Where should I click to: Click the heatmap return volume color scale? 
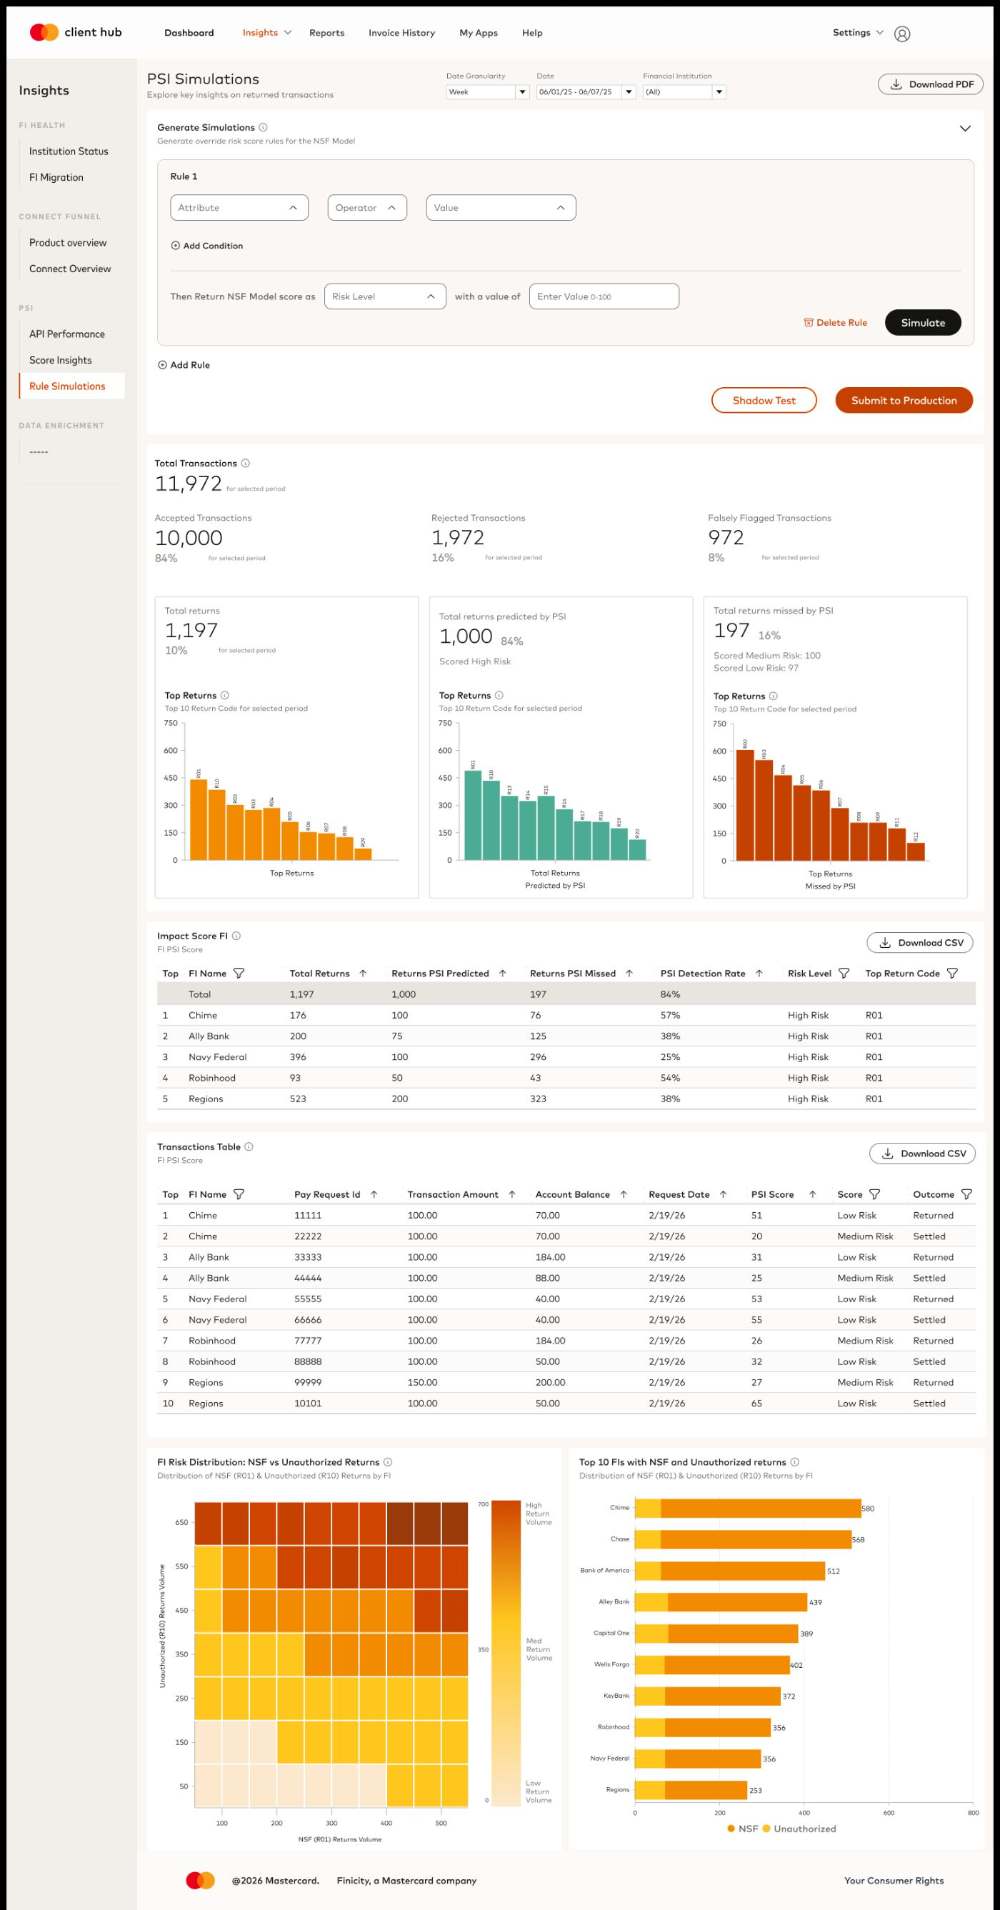(x=507, y=1652)
